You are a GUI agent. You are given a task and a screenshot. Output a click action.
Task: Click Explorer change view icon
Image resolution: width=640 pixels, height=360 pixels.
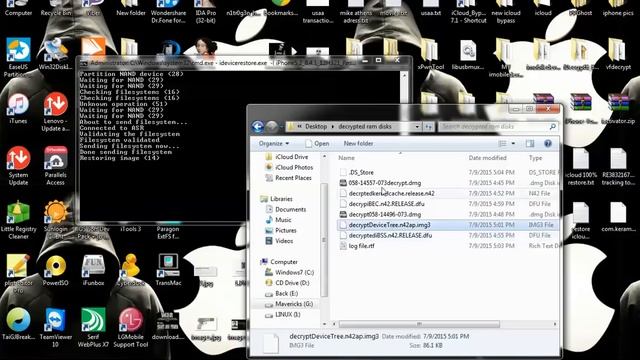[502, 143]
